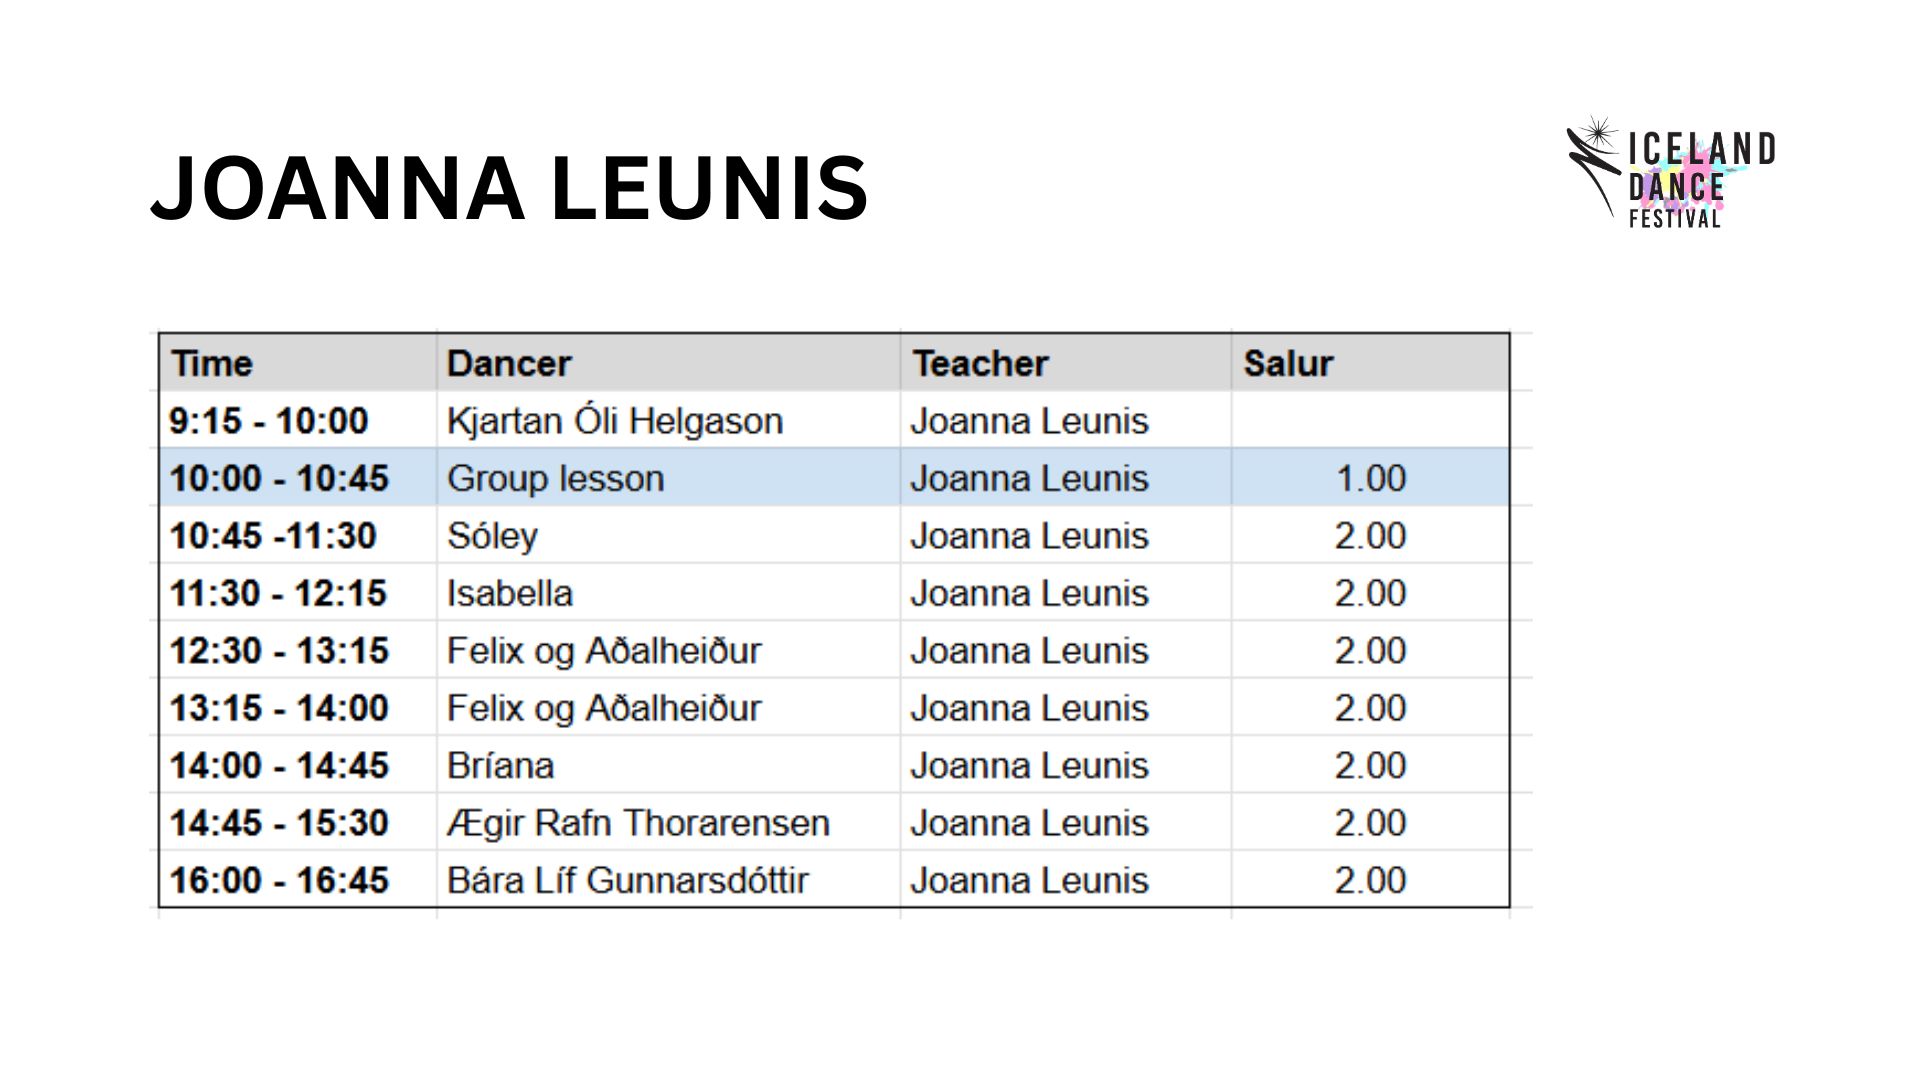Select the Bríana dancer cell
The width and height of the screenshot is (1920, 1080).
coord(668,765)
